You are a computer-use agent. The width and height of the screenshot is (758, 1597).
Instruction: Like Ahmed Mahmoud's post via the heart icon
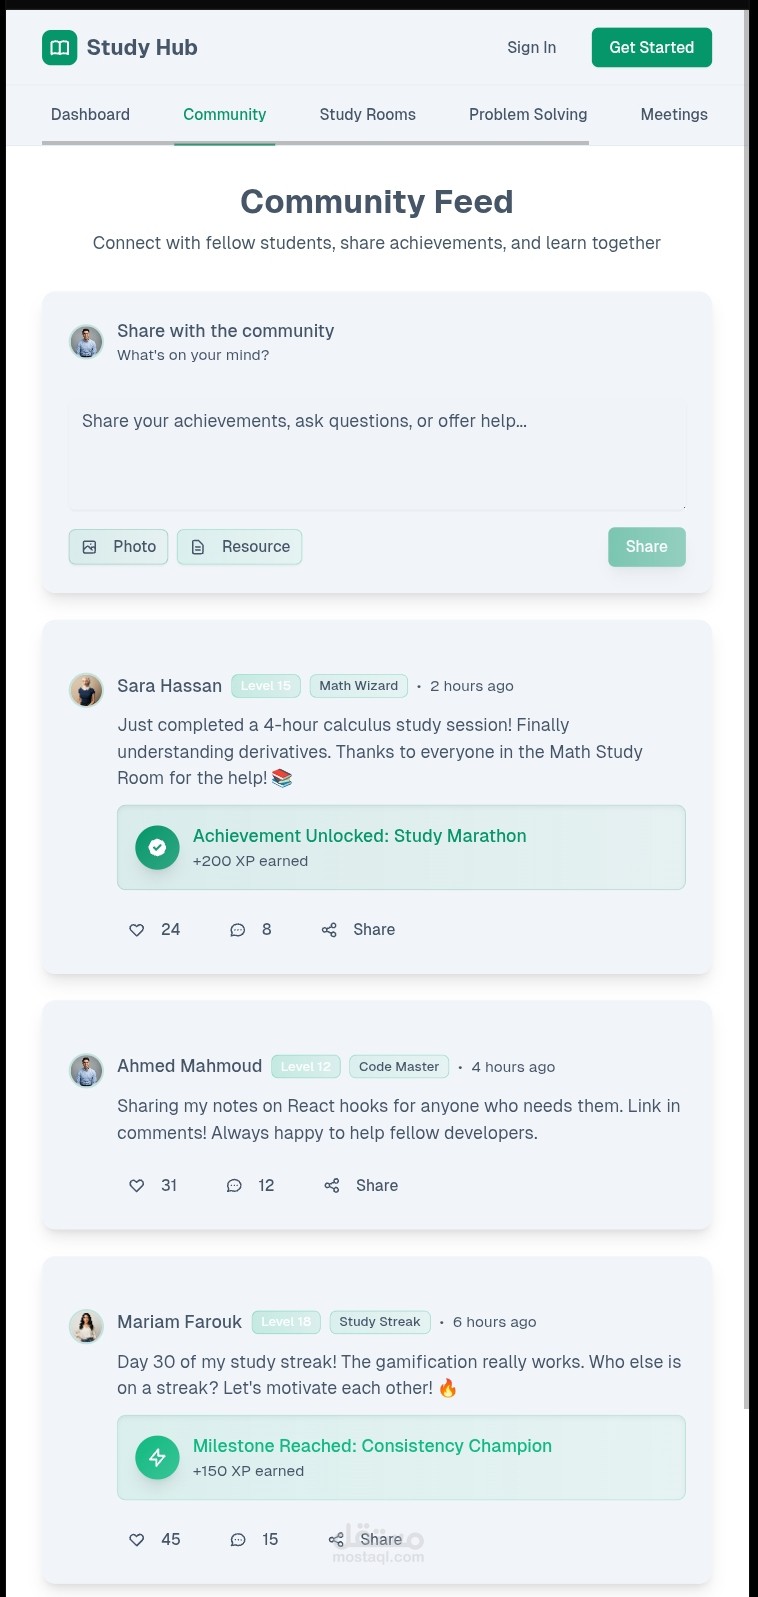click(x=137, y=1186)
